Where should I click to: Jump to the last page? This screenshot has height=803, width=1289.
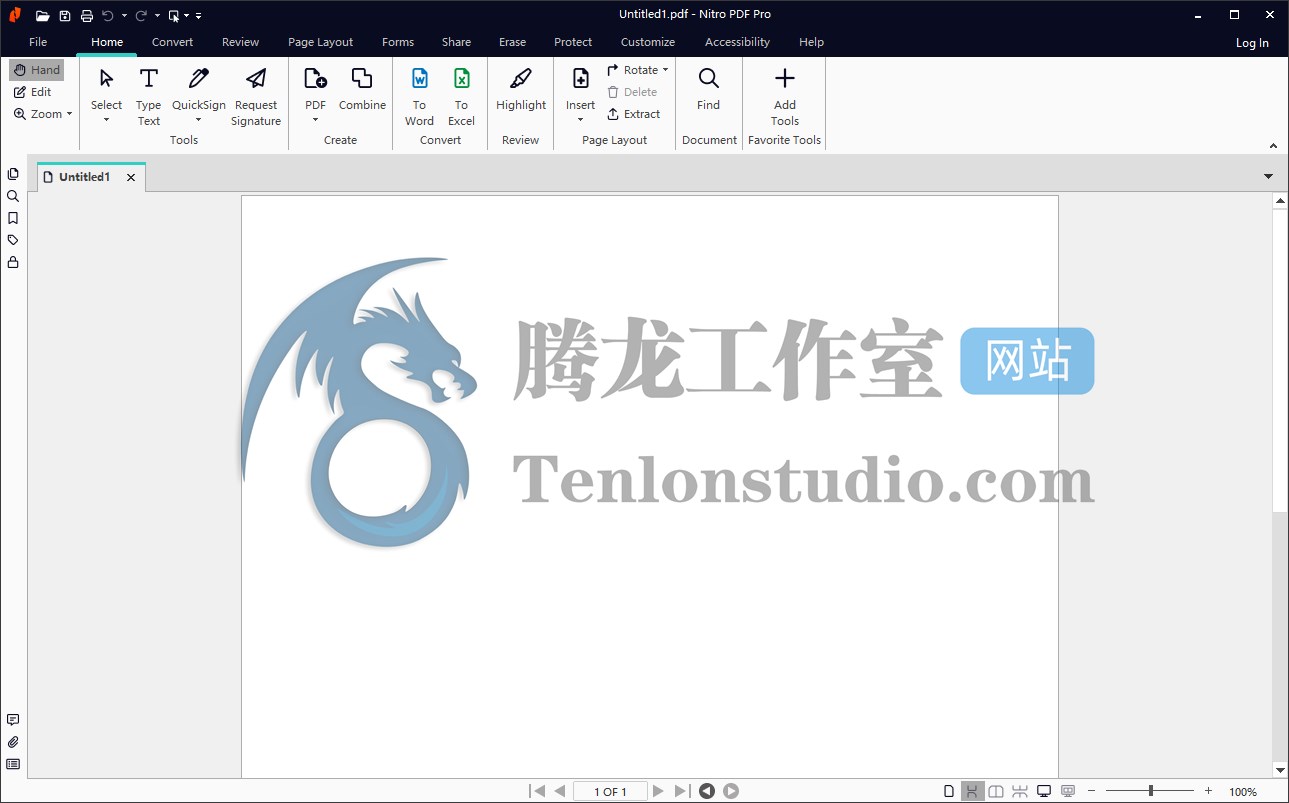pos(681,791)
